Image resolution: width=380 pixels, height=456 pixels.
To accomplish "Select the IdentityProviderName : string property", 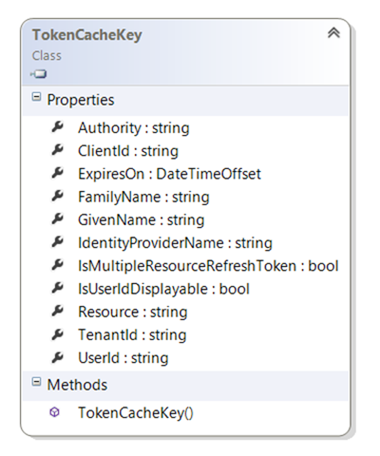I will (x=175, y=243).
